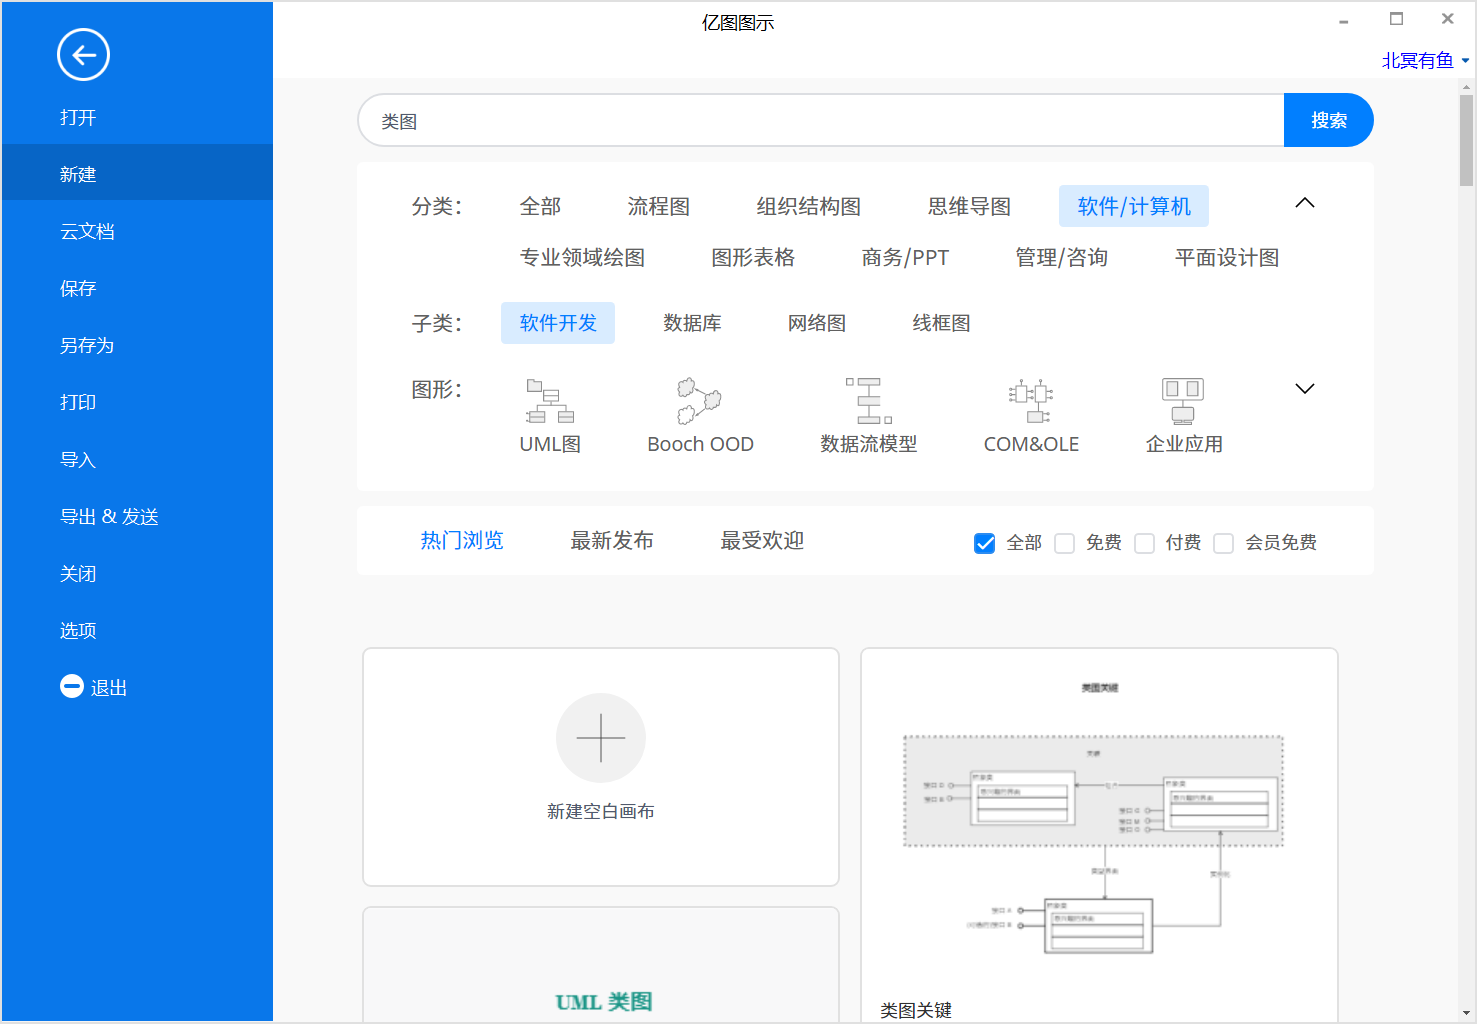Click the search input field containing 类图
The height and width of the screenshot is (1024, 1477).
coord(821,120)
